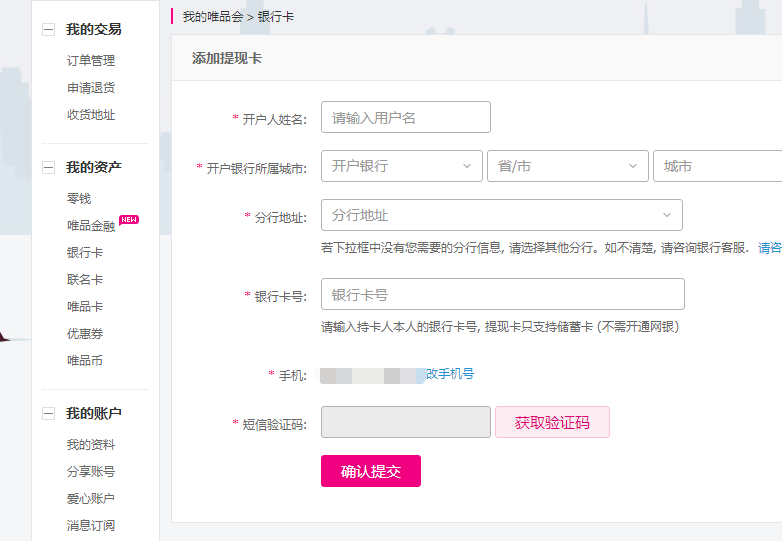Viewport: 782px width, 541px height.
Task: Open 优惠券 in sidebar
Action: pos(85,333)
